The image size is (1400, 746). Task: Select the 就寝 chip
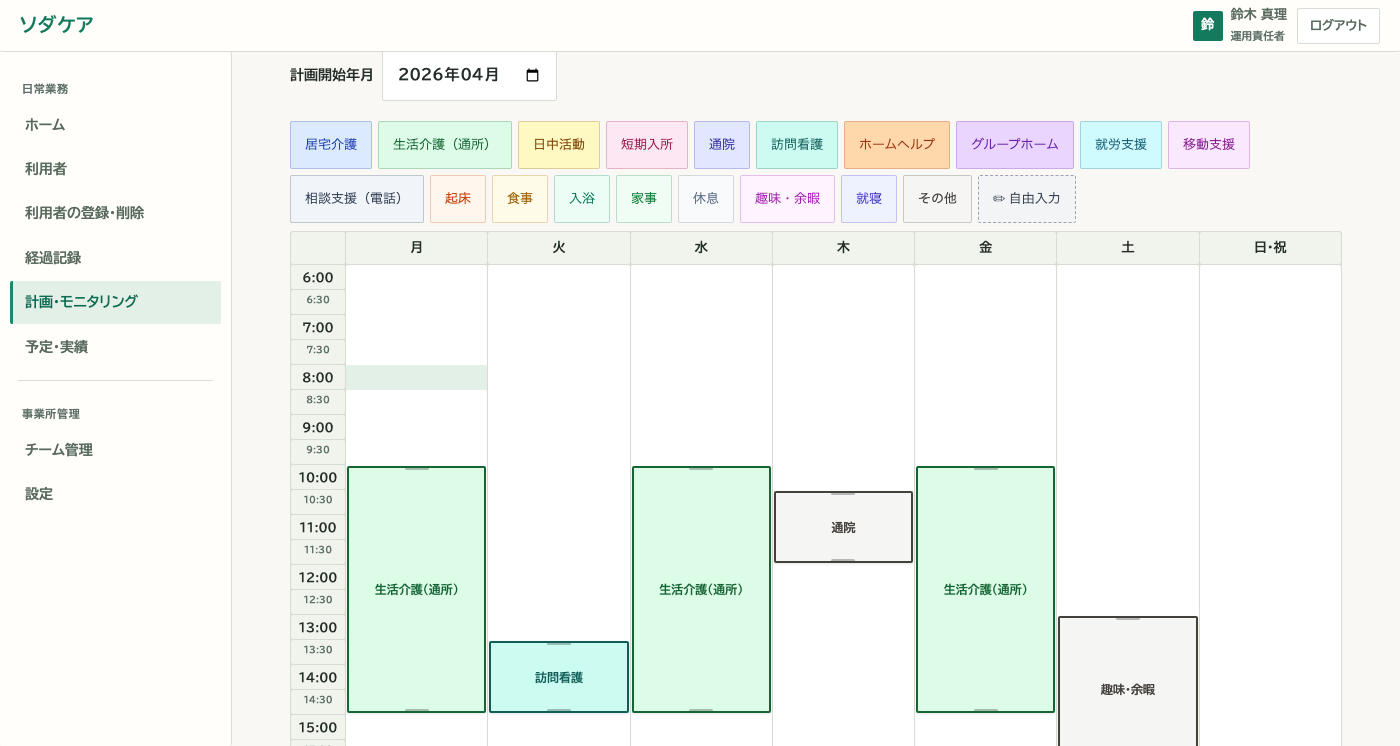(x=869, y=199)
